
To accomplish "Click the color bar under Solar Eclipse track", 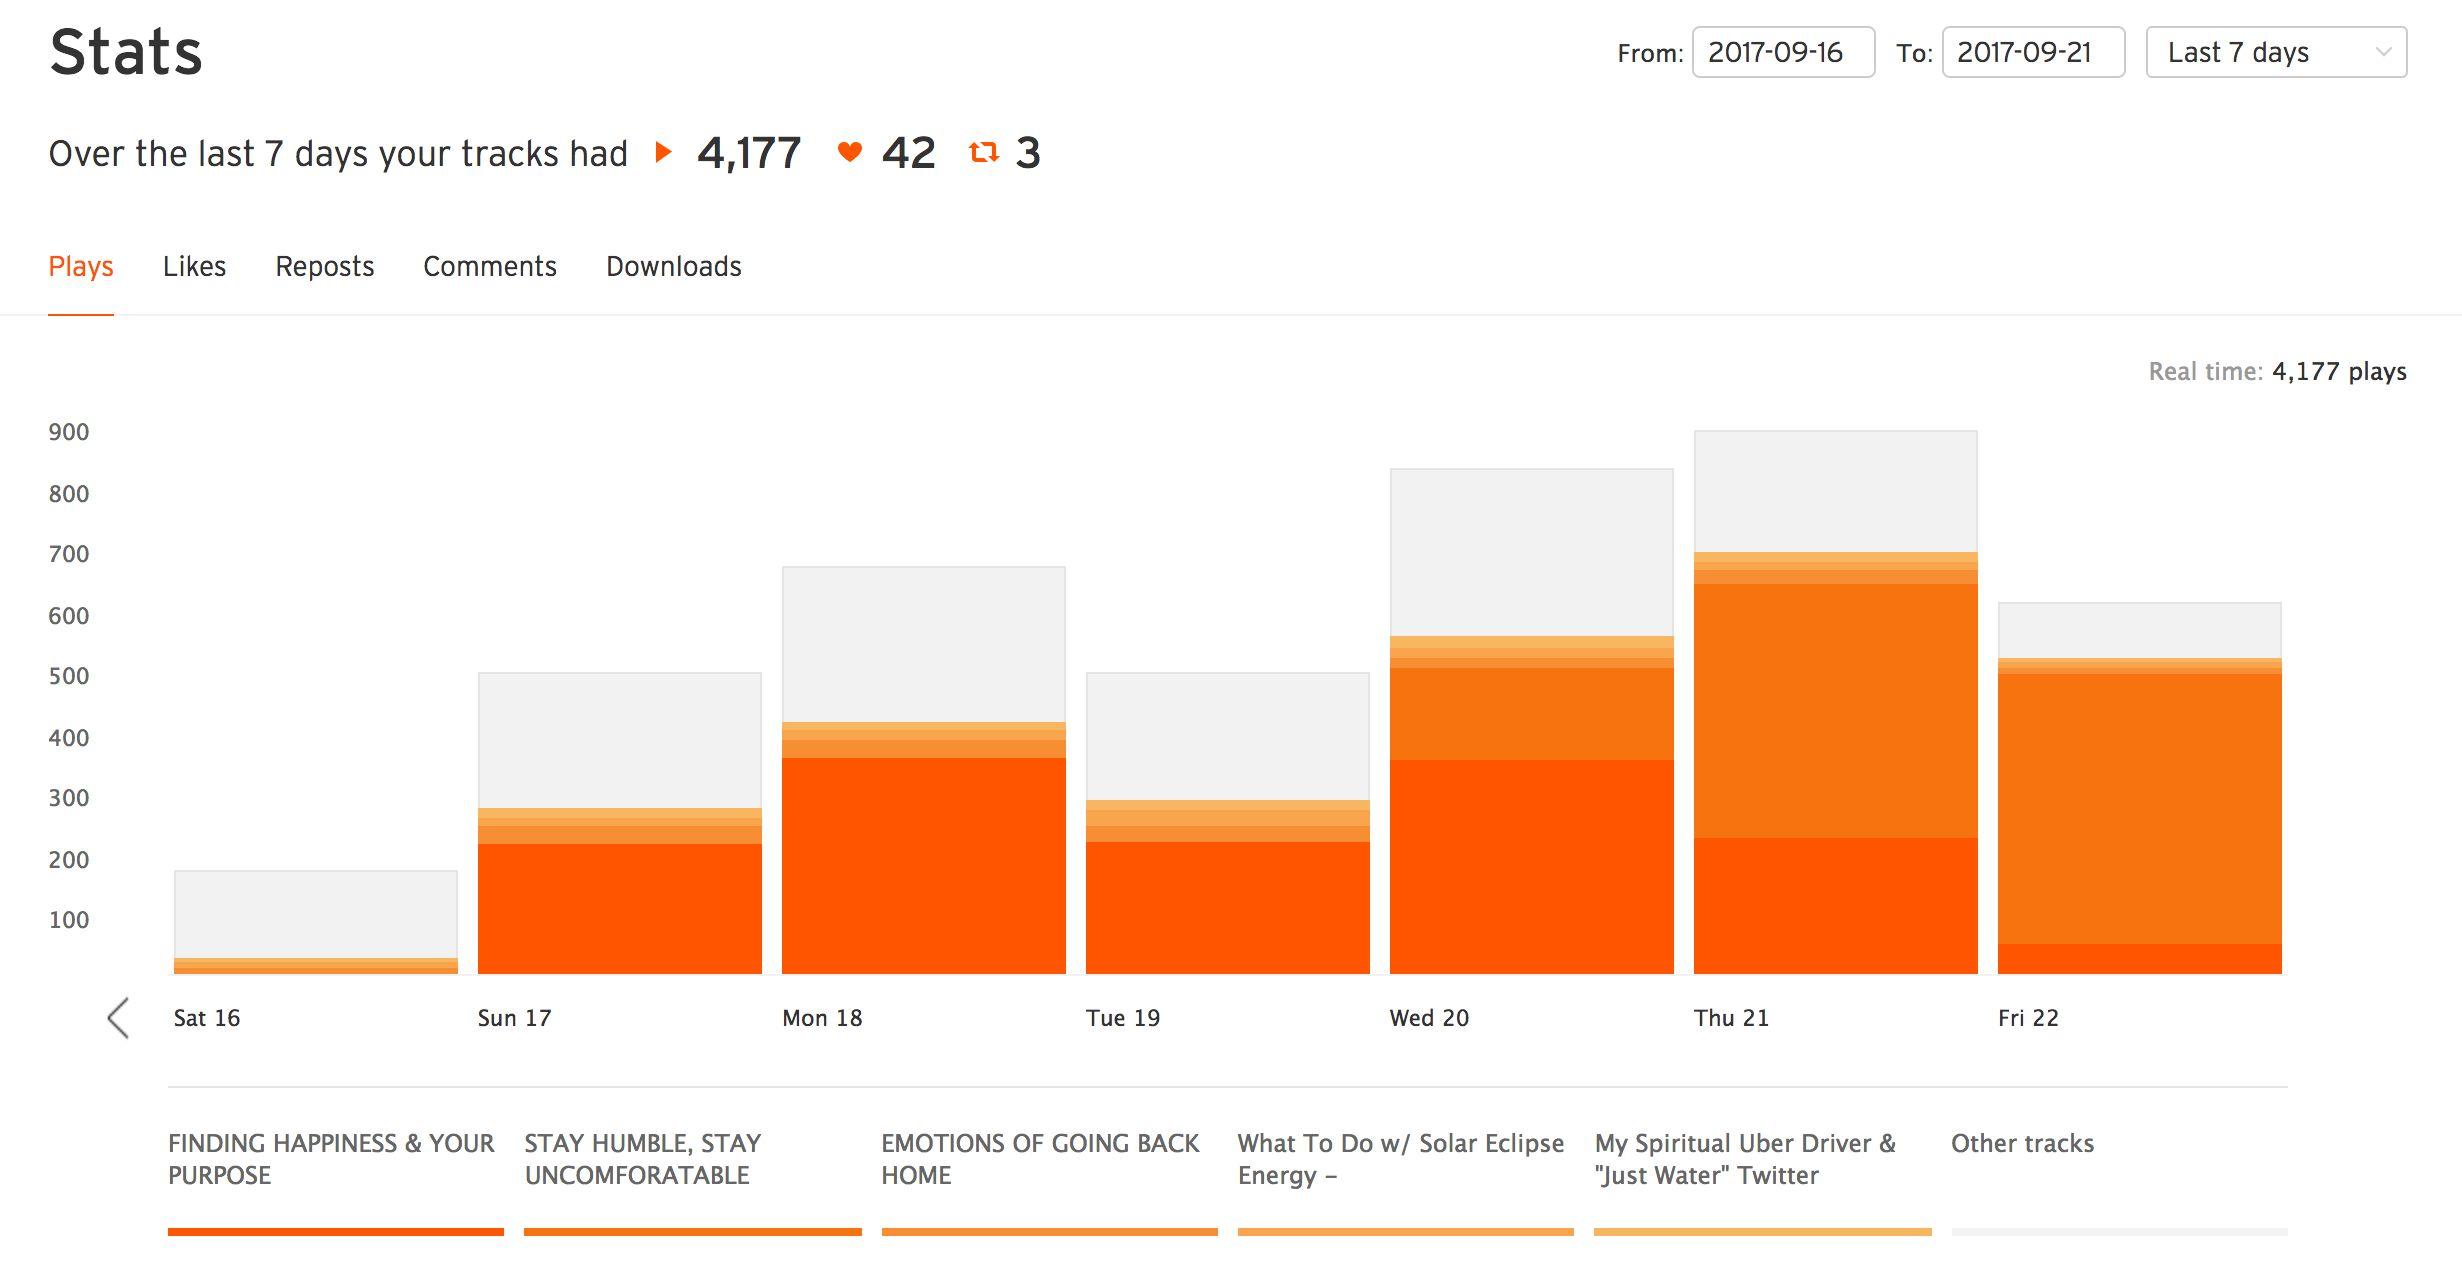I will (x=1405, y=1232).
